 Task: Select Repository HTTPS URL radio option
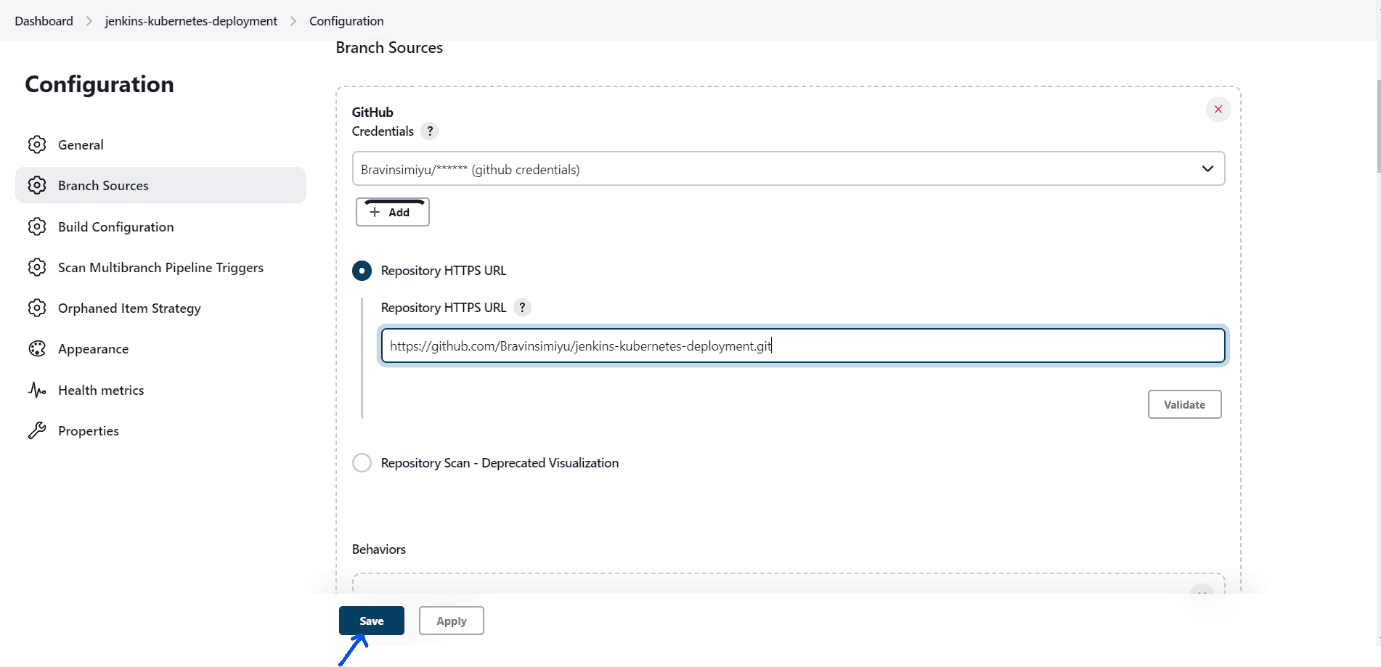click(362, 271)
